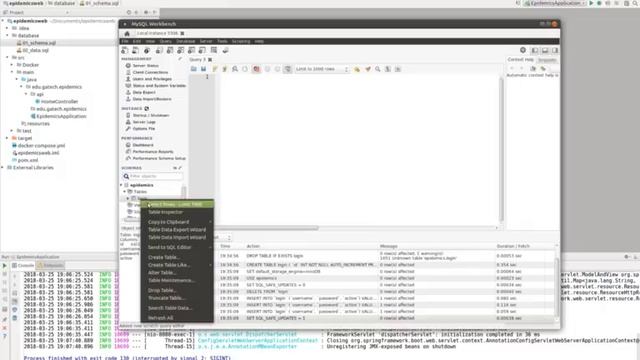Viewport: 640px width, 360px height.
Task: Open the Server menu
Action: coord(206,41)
